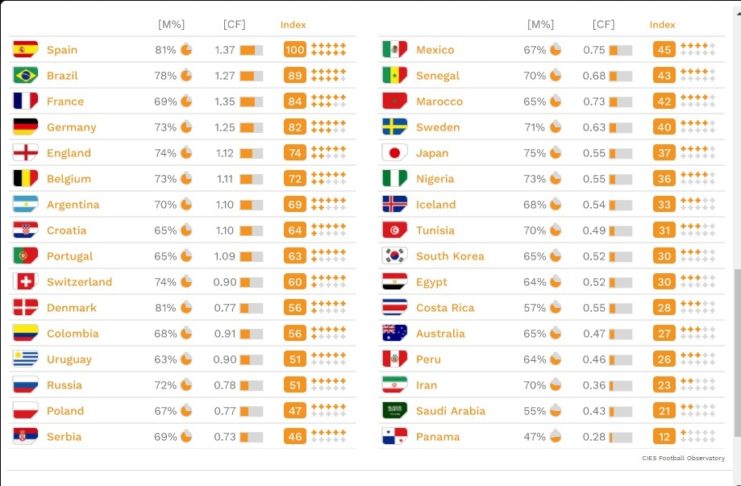Viewport: 741px width, 486px height.
Task: Click the Japan flag icon
Action: tap(394, 153)
